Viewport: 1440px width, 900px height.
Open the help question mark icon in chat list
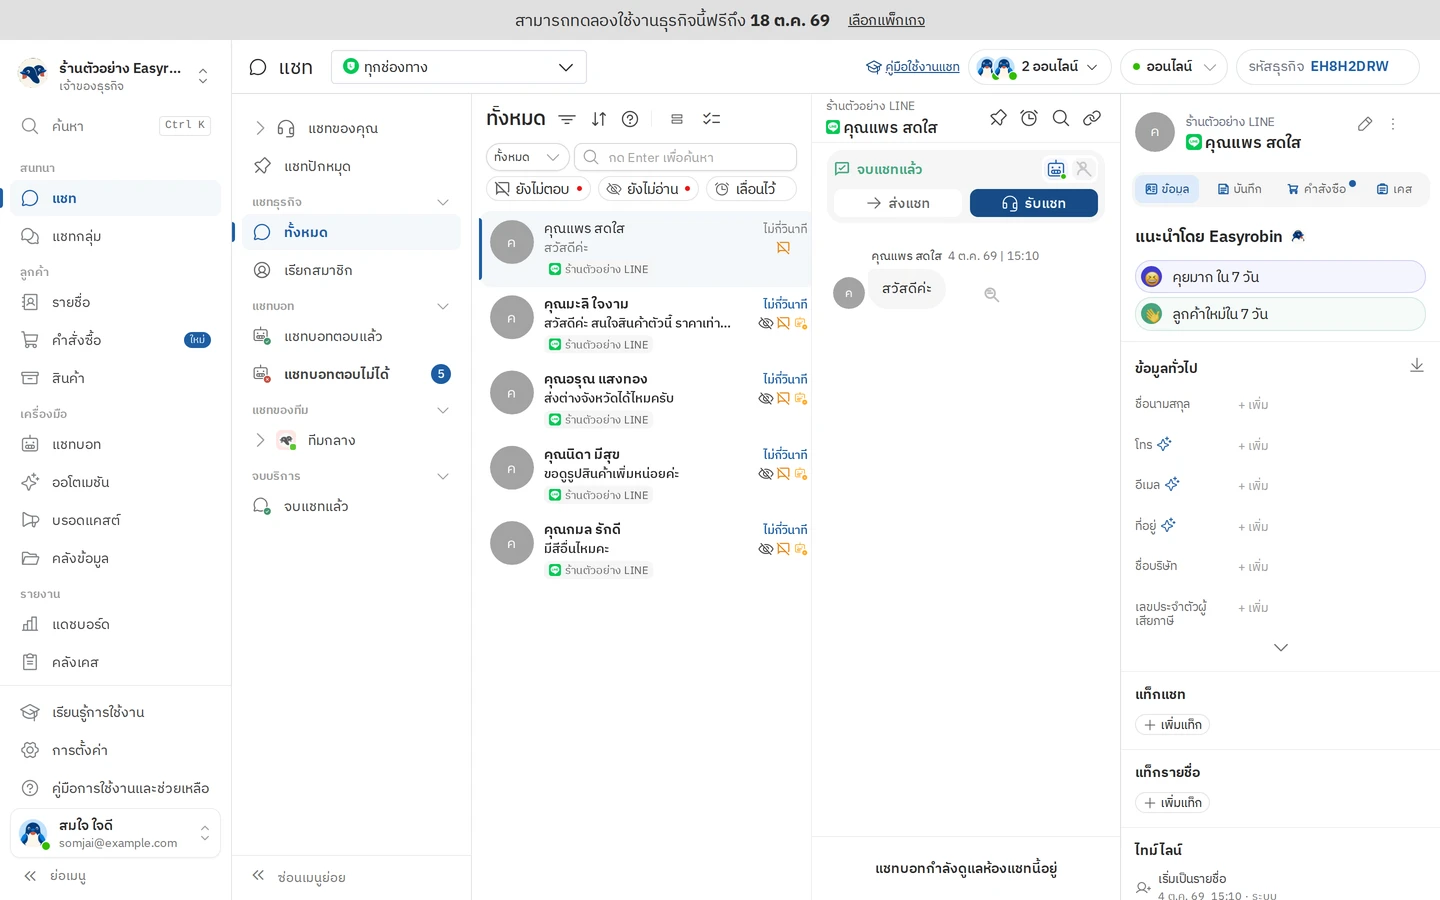[630, 119]
